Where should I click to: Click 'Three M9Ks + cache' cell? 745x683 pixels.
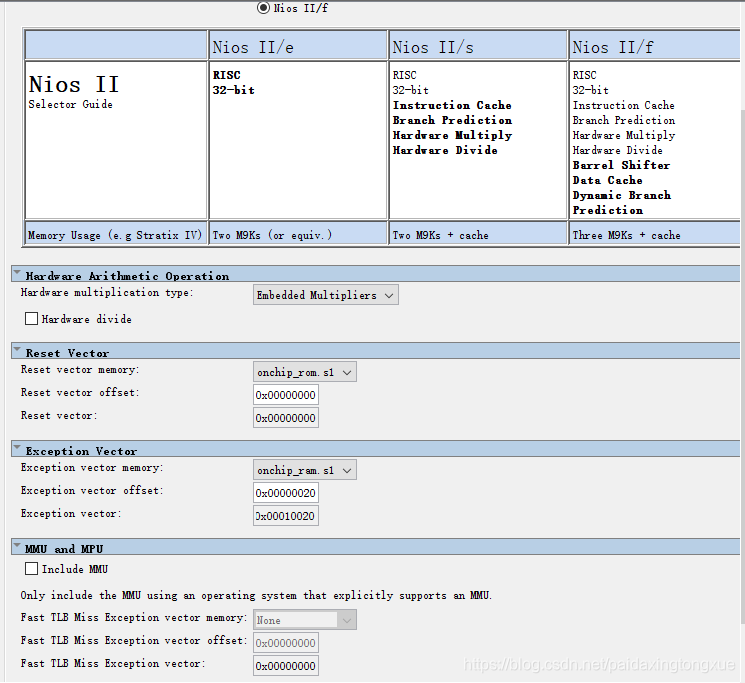click(656, 234)
